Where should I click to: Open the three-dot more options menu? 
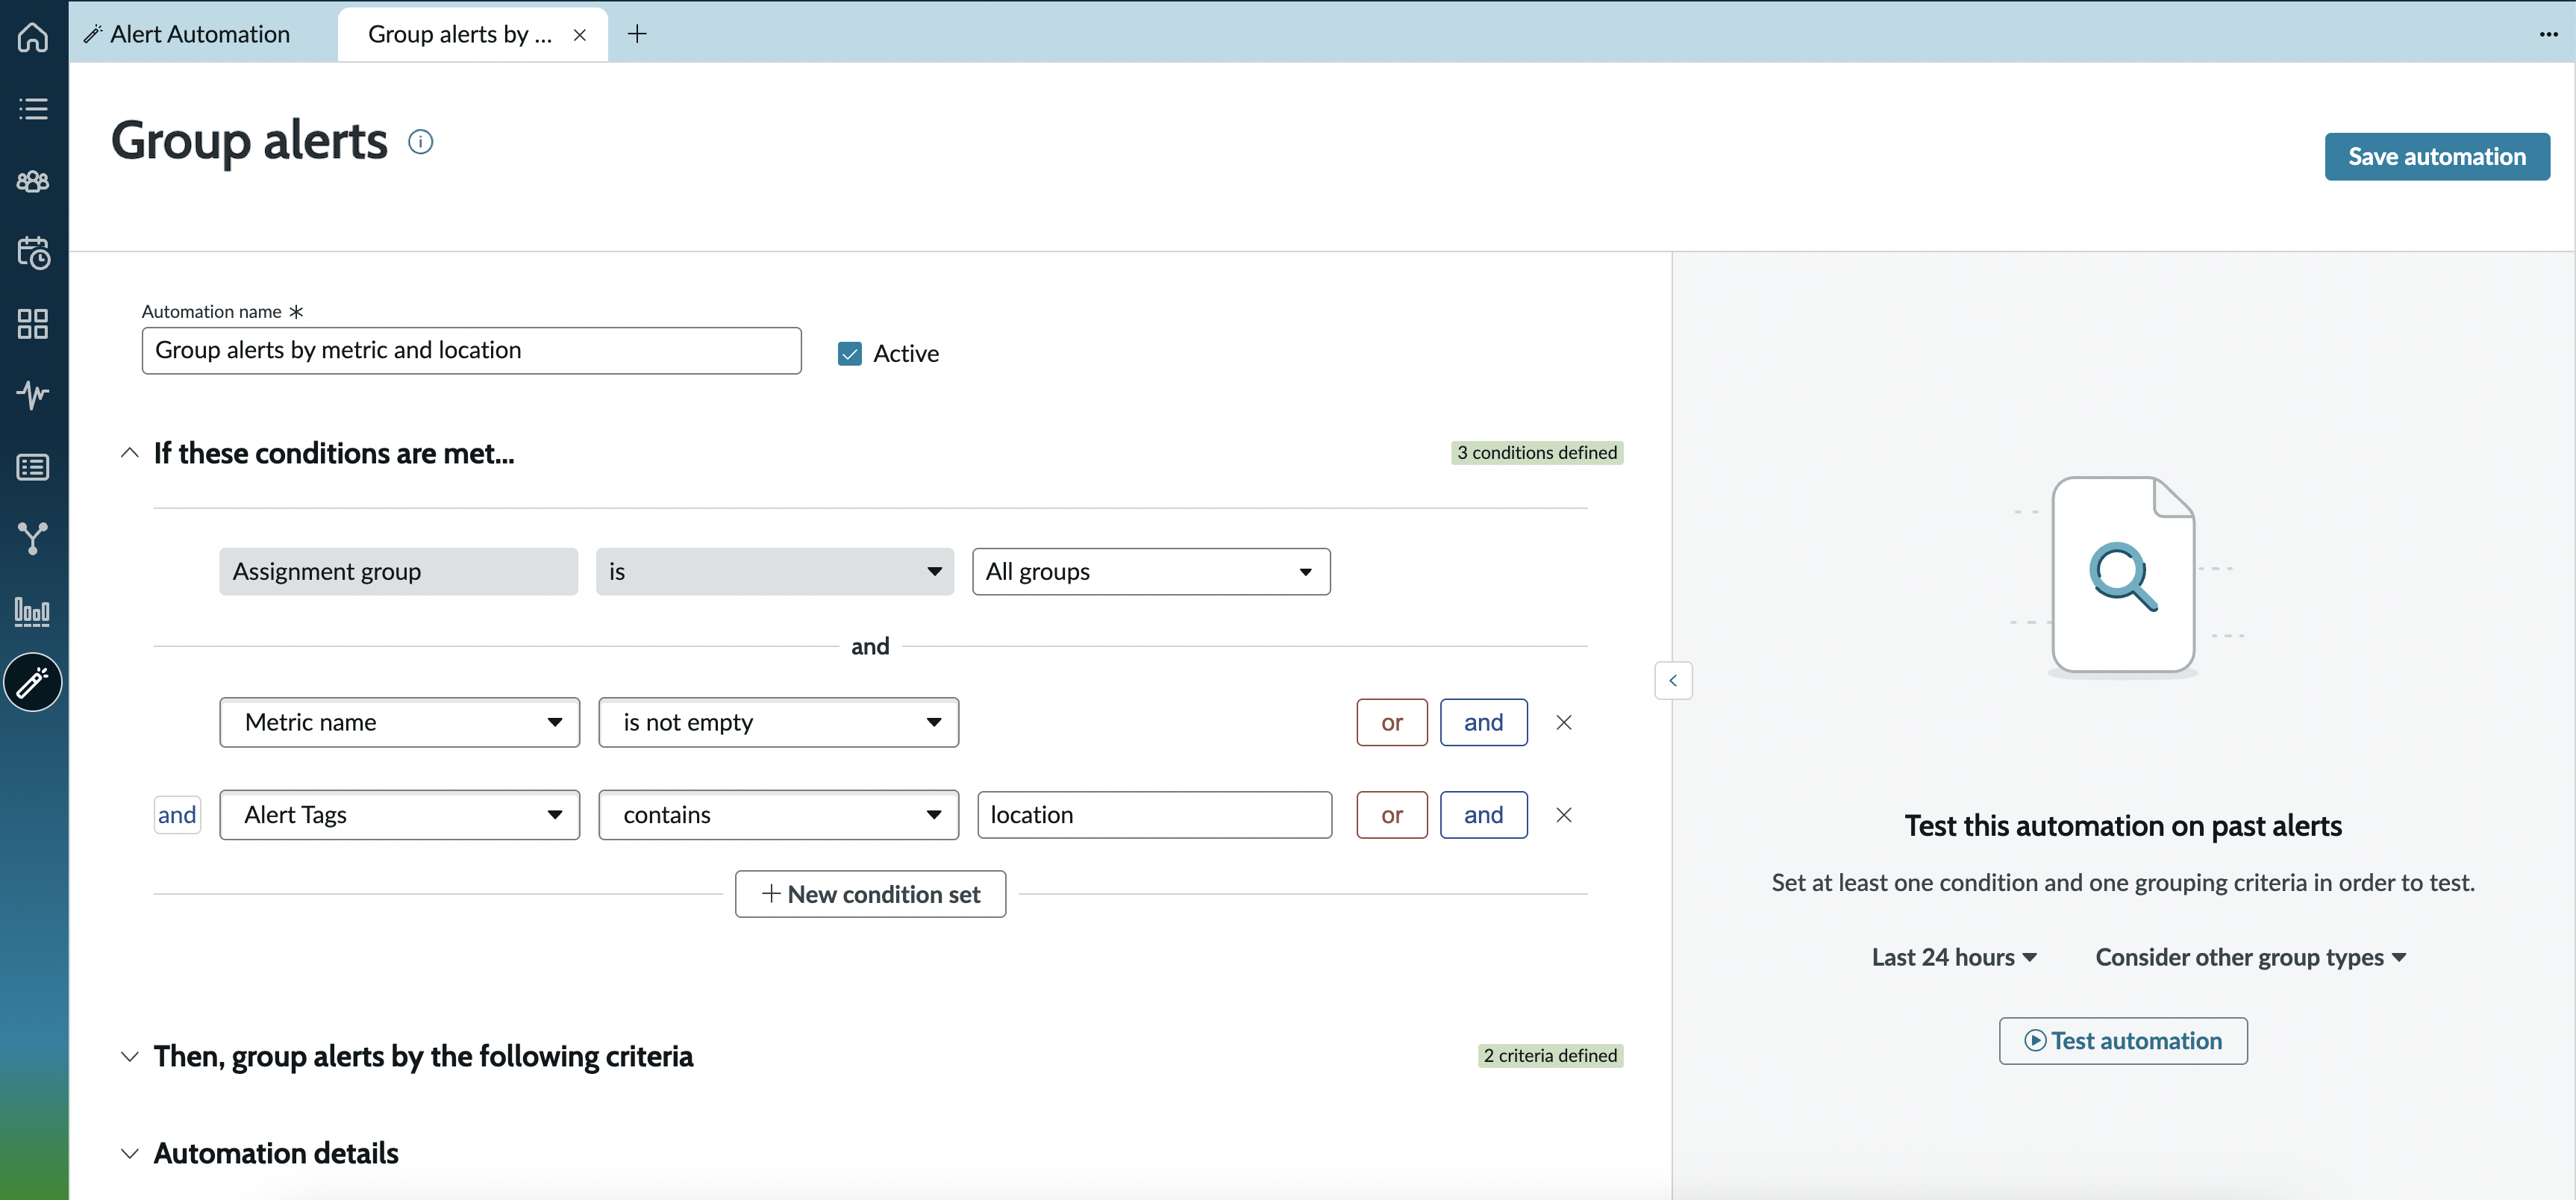[2548, 34]
